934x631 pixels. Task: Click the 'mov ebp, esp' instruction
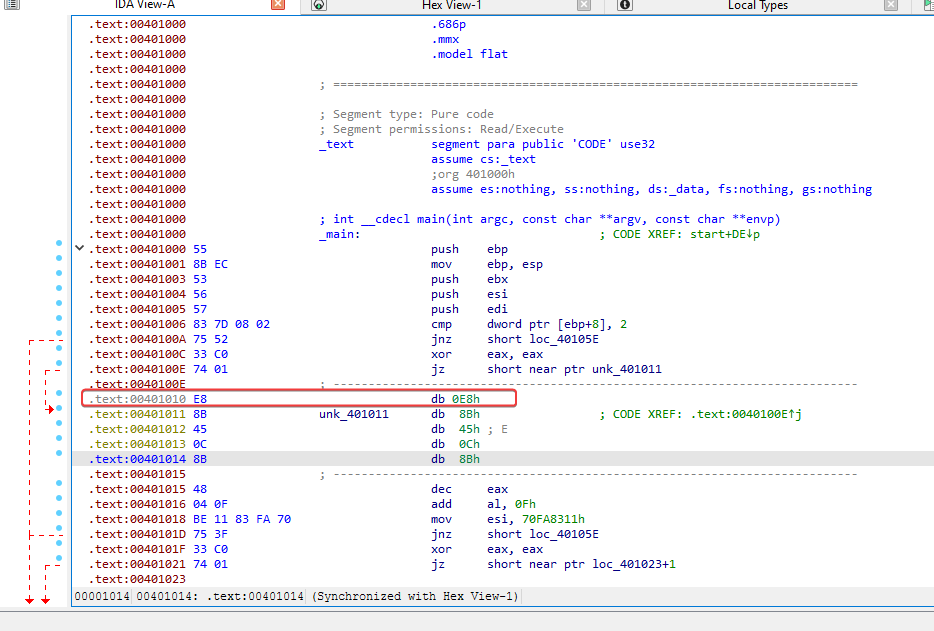pyautogui.click(x=487, y=264)
